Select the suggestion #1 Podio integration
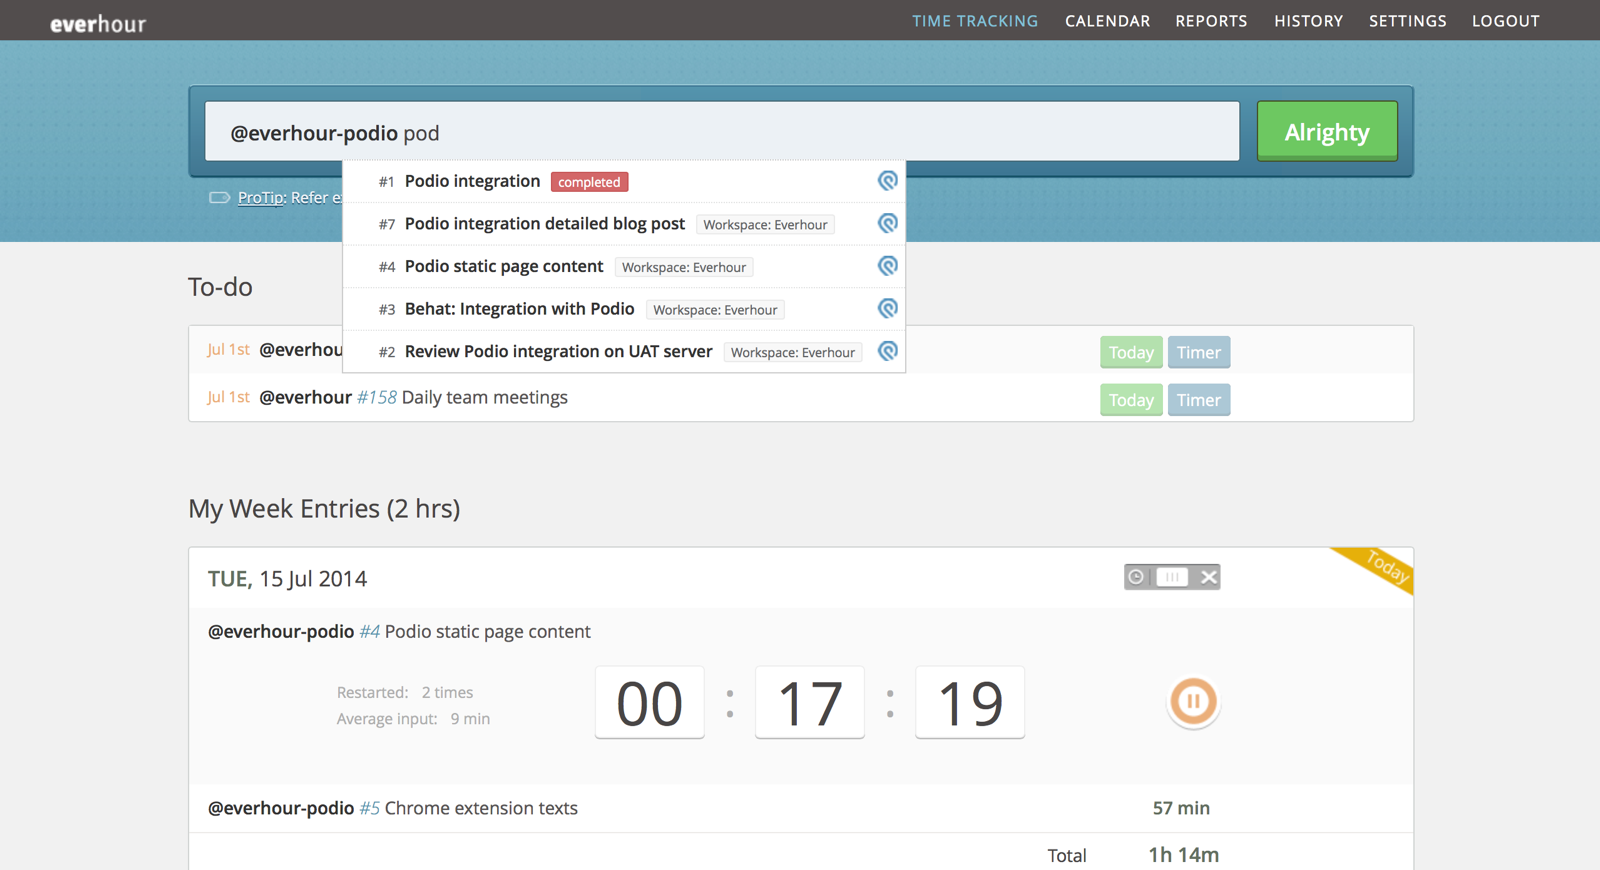Image resolution: width=1600 pixels, height=870 pixels. [x=624, y=181]
